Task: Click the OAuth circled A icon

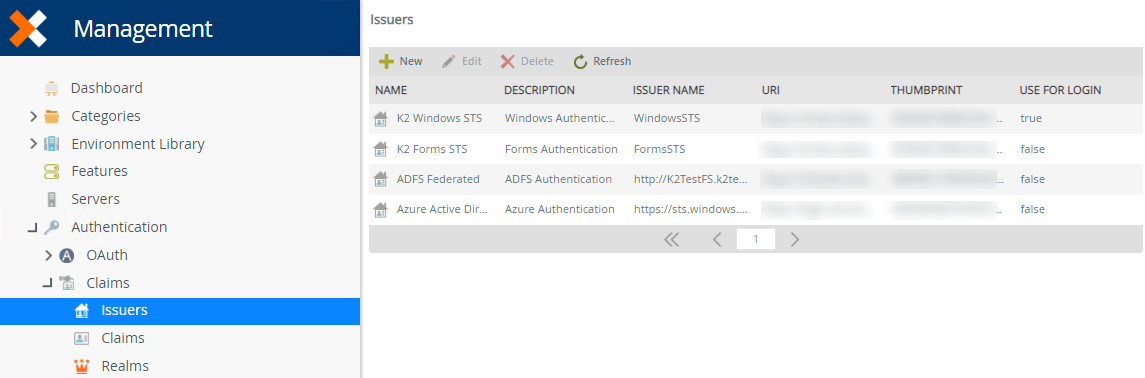Action: (66, 255)
